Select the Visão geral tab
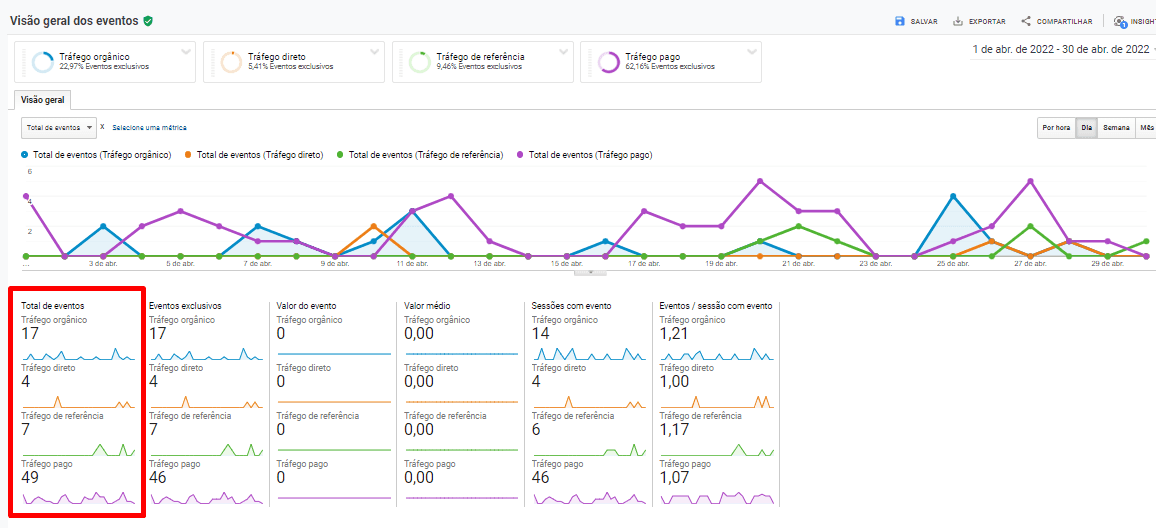The height and width of the screenshot is (528, 1156). pos(43,100)
